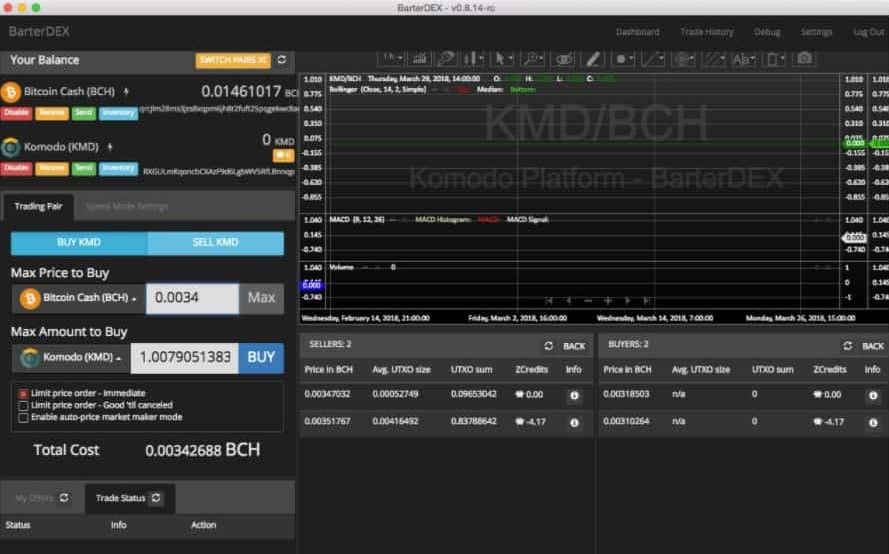Go to Trade History
Screen dimensions: 889x554
point(707,32)
